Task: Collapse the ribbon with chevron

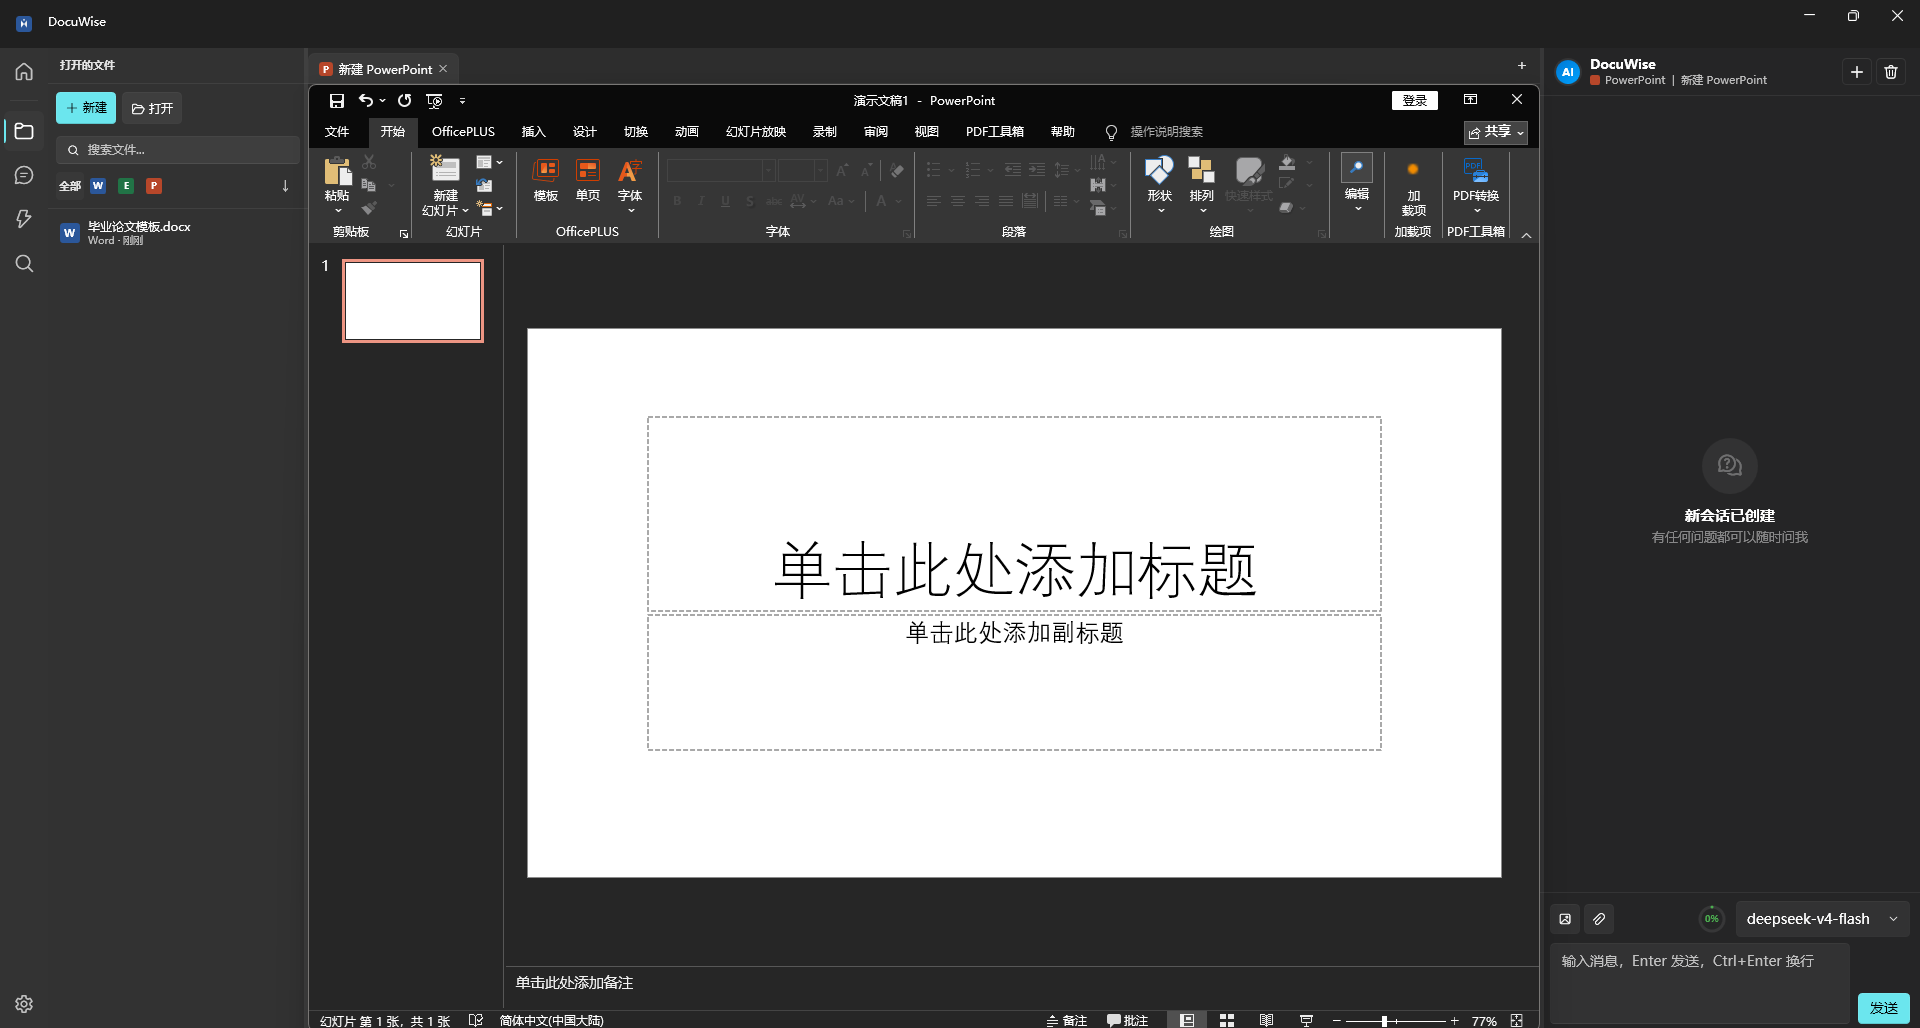Action: (1526, 235)
